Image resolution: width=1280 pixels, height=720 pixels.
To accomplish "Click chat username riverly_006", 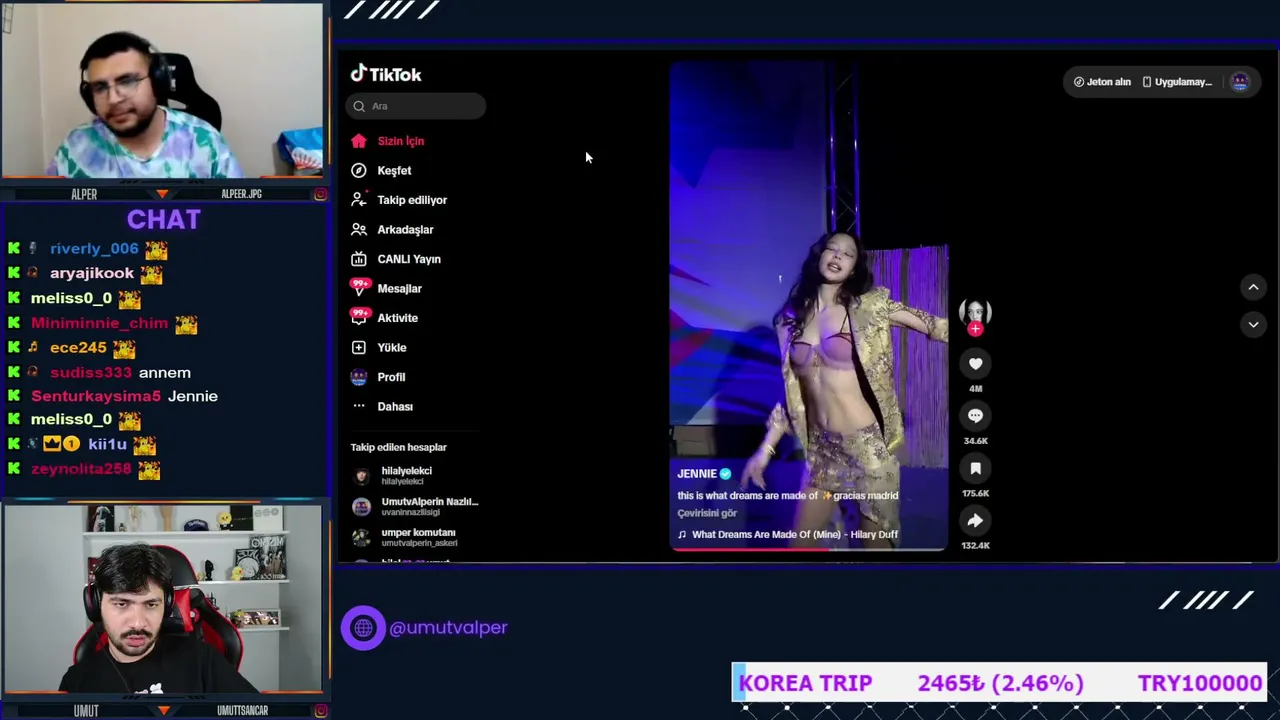I will click(x=94, y=249).
